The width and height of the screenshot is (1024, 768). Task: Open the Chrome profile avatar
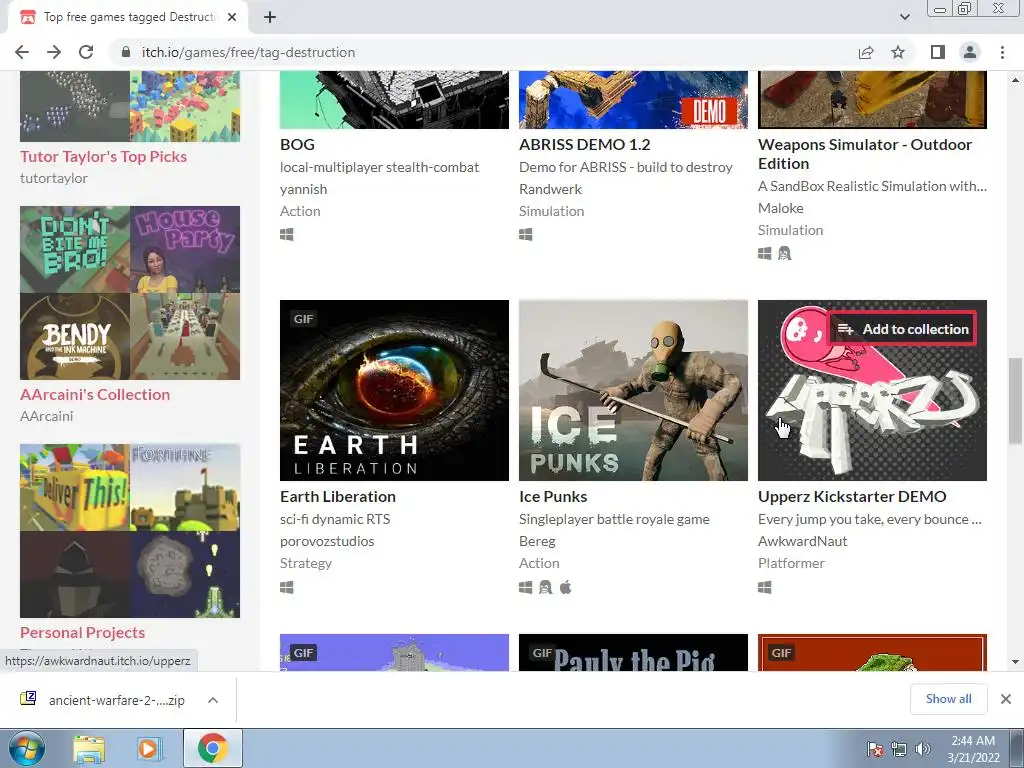pos(970,52)
